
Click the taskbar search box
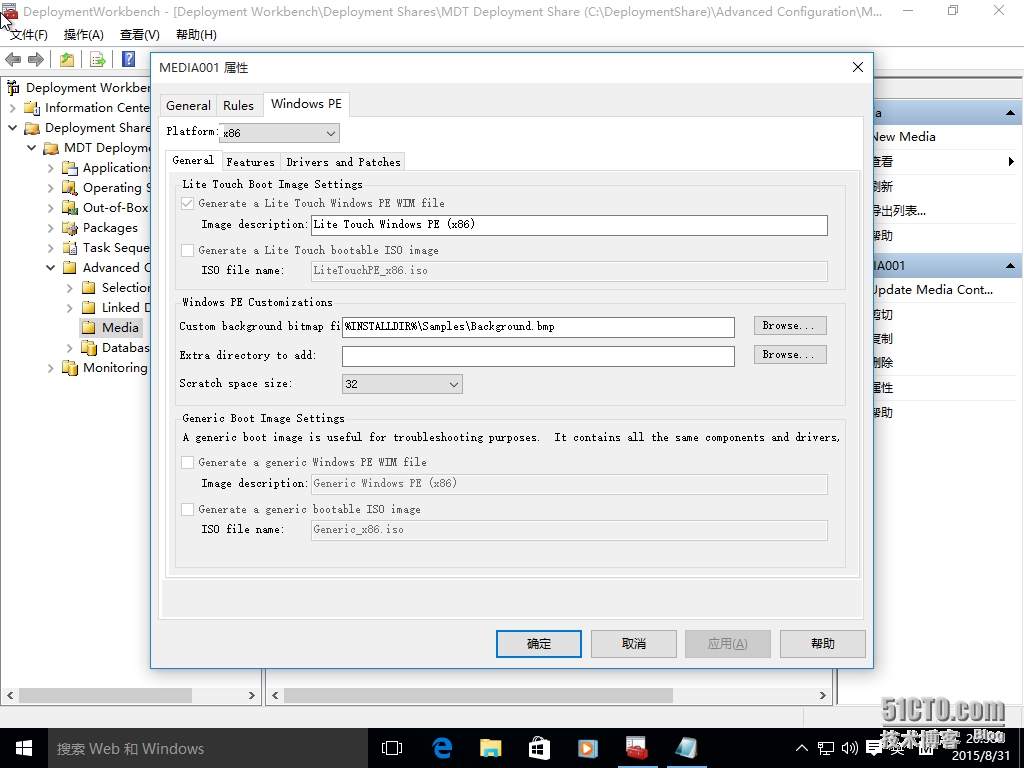click(x=208, y=748)
